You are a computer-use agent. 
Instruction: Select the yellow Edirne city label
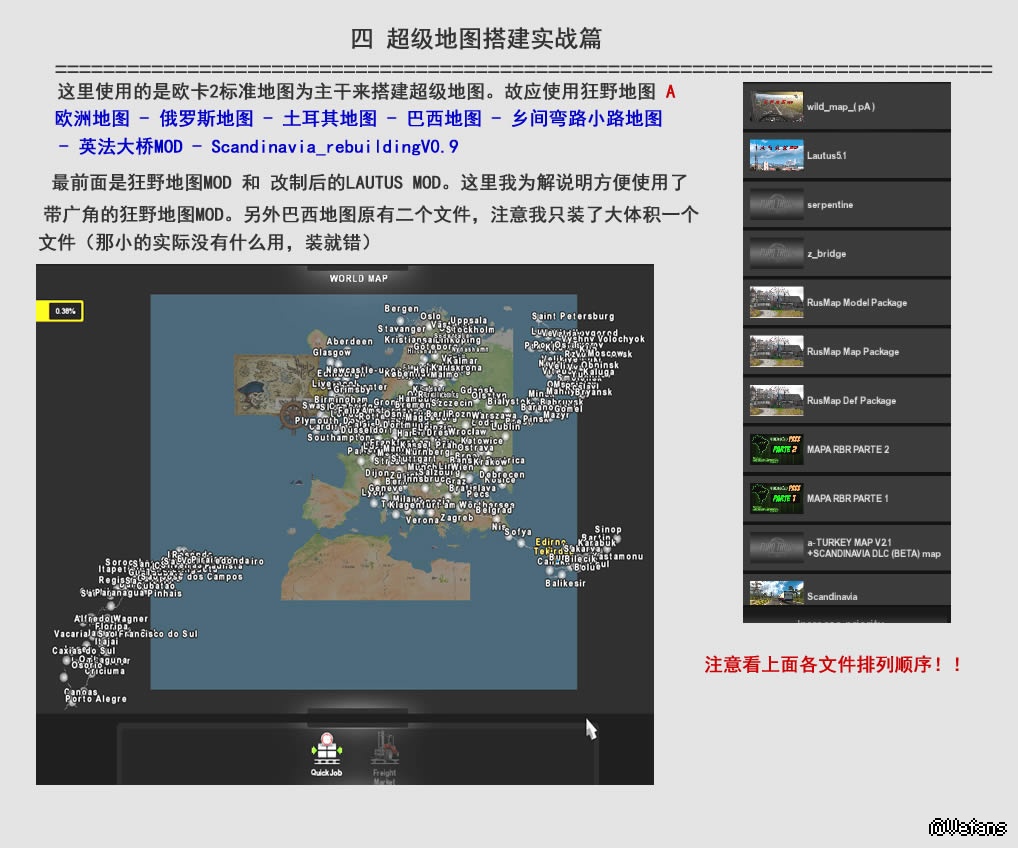click(550, 541)
